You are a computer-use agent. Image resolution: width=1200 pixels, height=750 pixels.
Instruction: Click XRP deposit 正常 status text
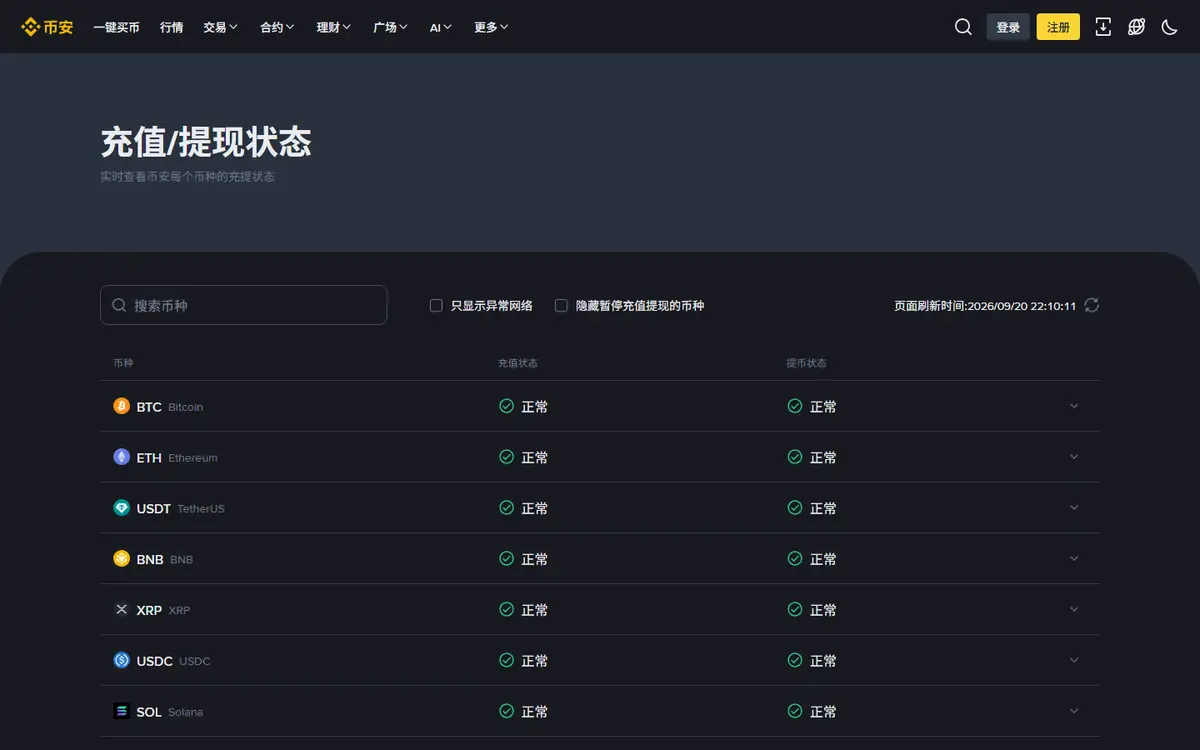pos(535,610)
